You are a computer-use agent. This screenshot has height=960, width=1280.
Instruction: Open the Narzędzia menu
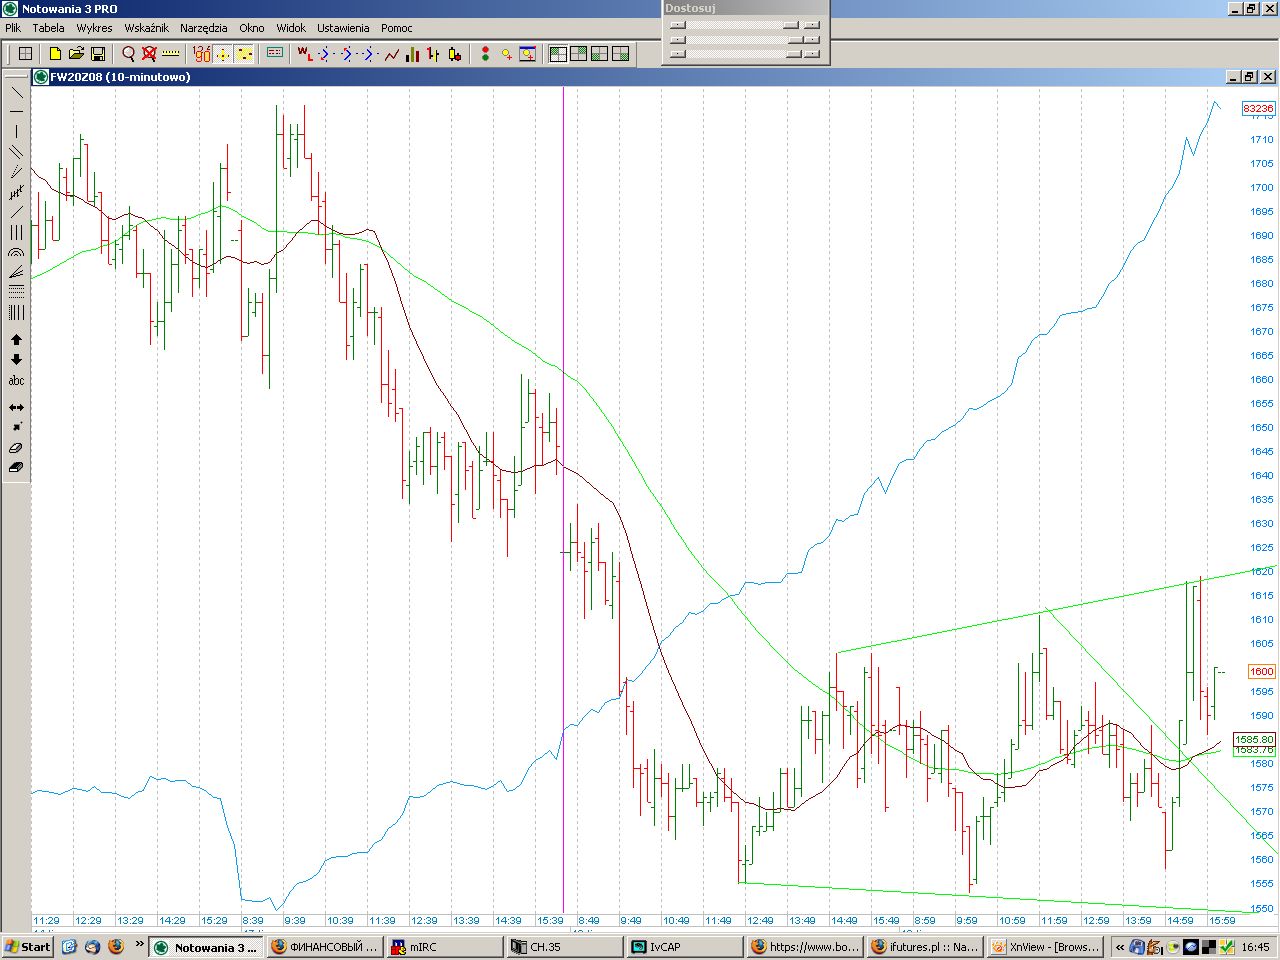click(x=203, y=28)
